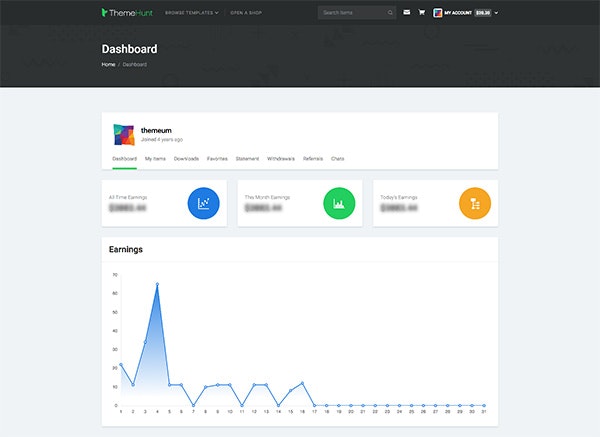Click the account balance badge
The image size is (600, 437).
click(x=483, y=13)
